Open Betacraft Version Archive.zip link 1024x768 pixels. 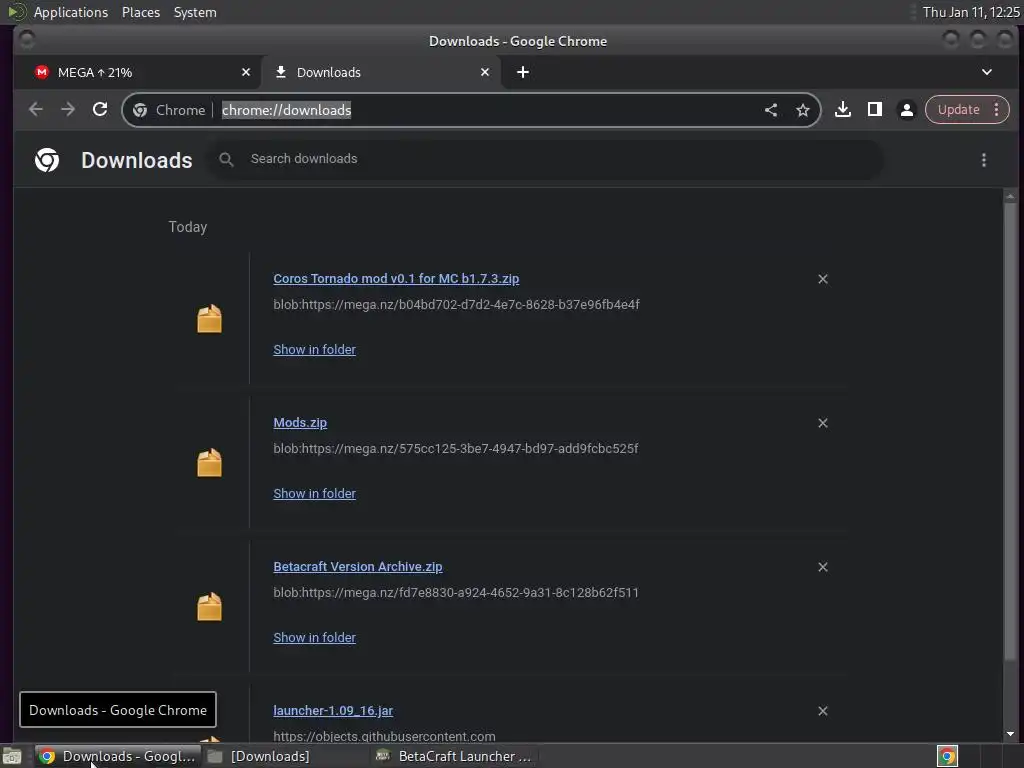(x=358, y=567)
